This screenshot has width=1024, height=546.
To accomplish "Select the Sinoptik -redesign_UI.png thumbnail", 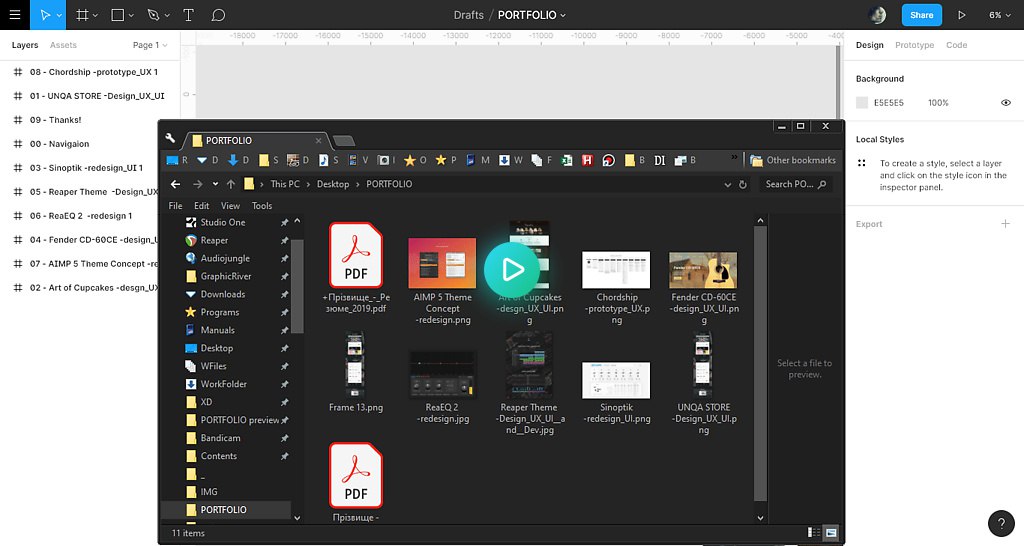I will tap(616, 380).
